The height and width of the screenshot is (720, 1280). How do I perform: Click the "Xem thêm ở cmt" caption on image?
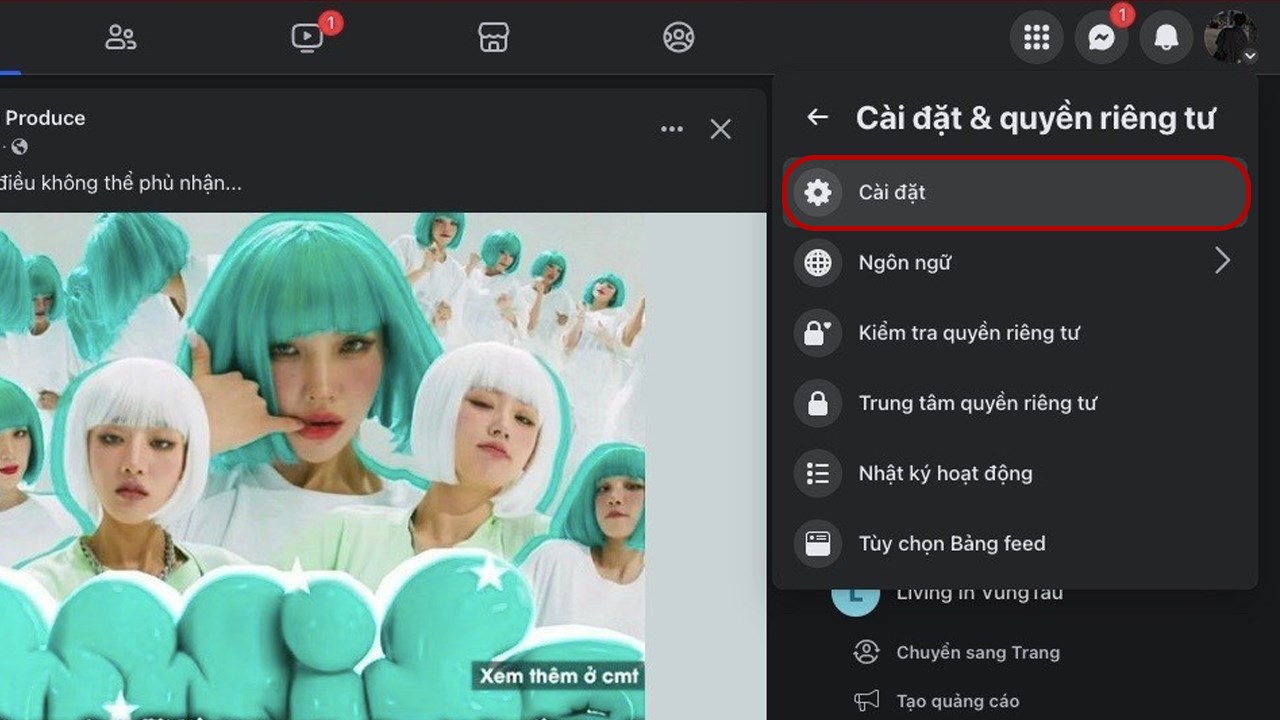click(559, 676)
